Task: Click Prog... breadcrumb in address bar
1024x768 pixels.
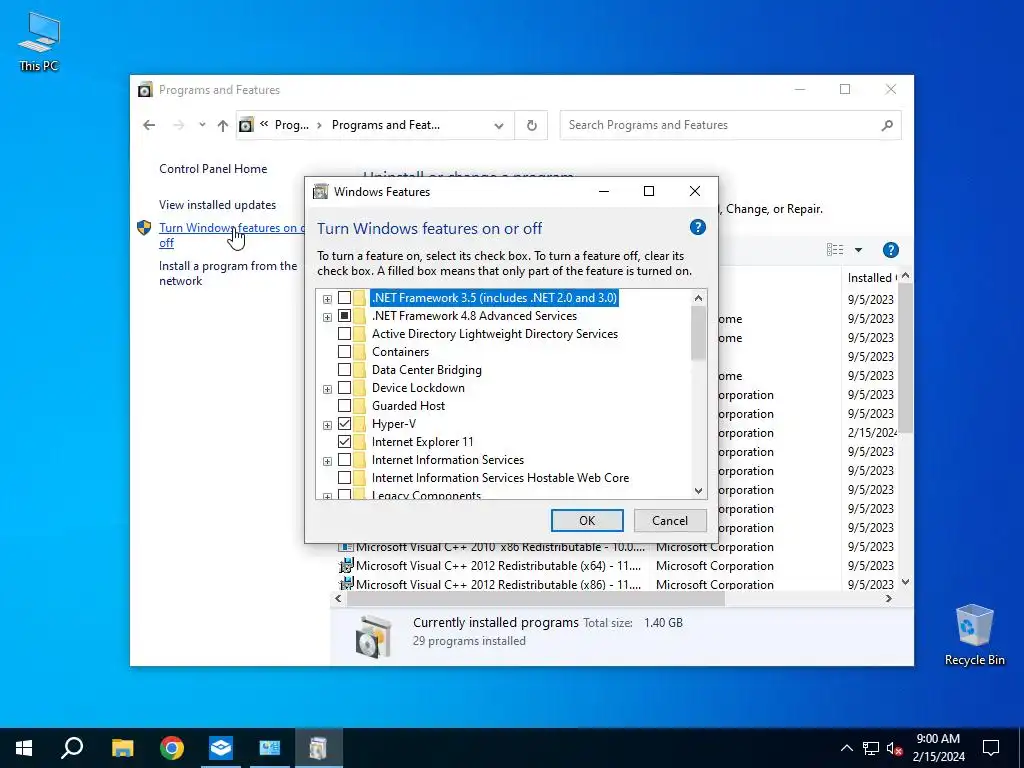Action: point(291,125)
